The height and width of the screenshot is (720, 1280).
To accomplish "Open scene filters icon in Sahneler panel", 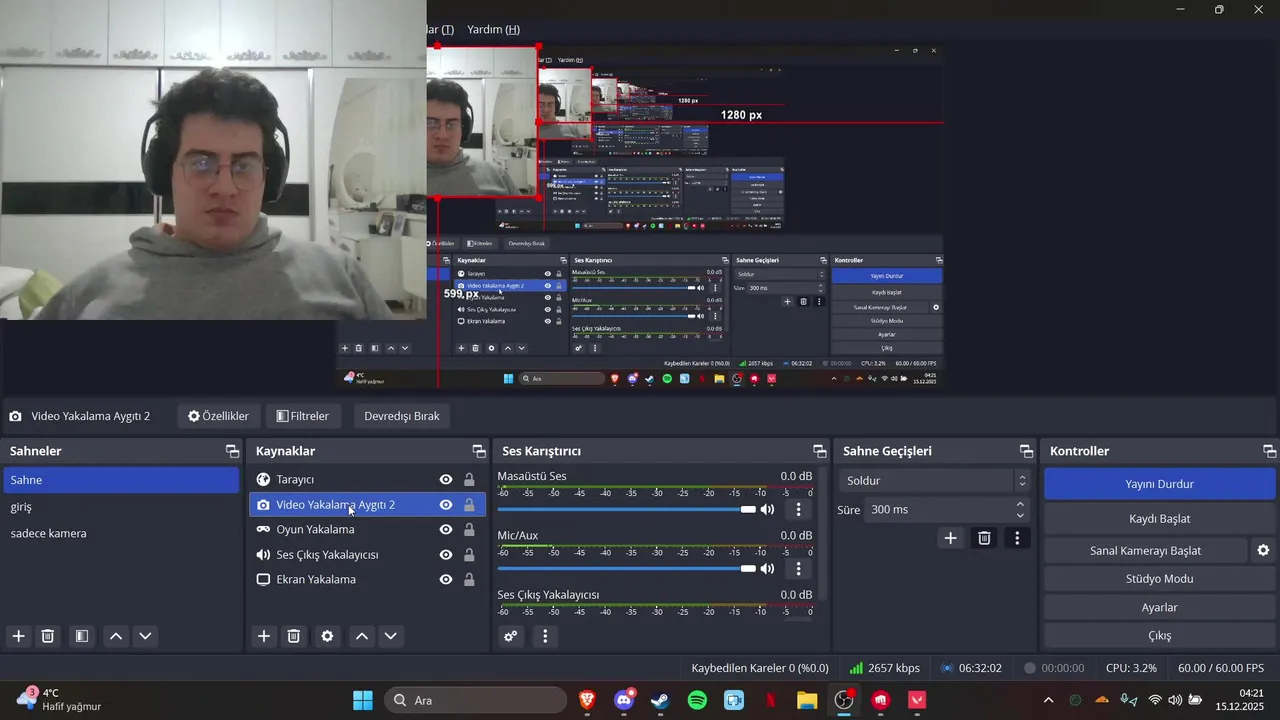I will tap(82, 636).
